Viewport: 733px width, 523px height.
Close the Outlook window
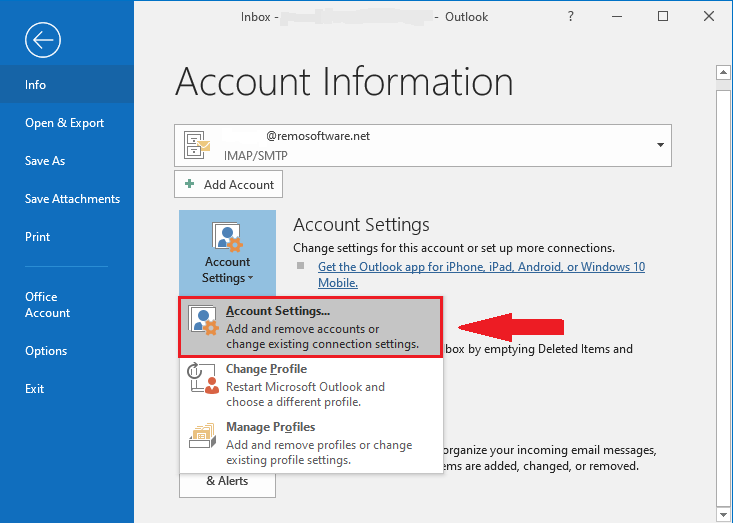(x=709, y=16)
